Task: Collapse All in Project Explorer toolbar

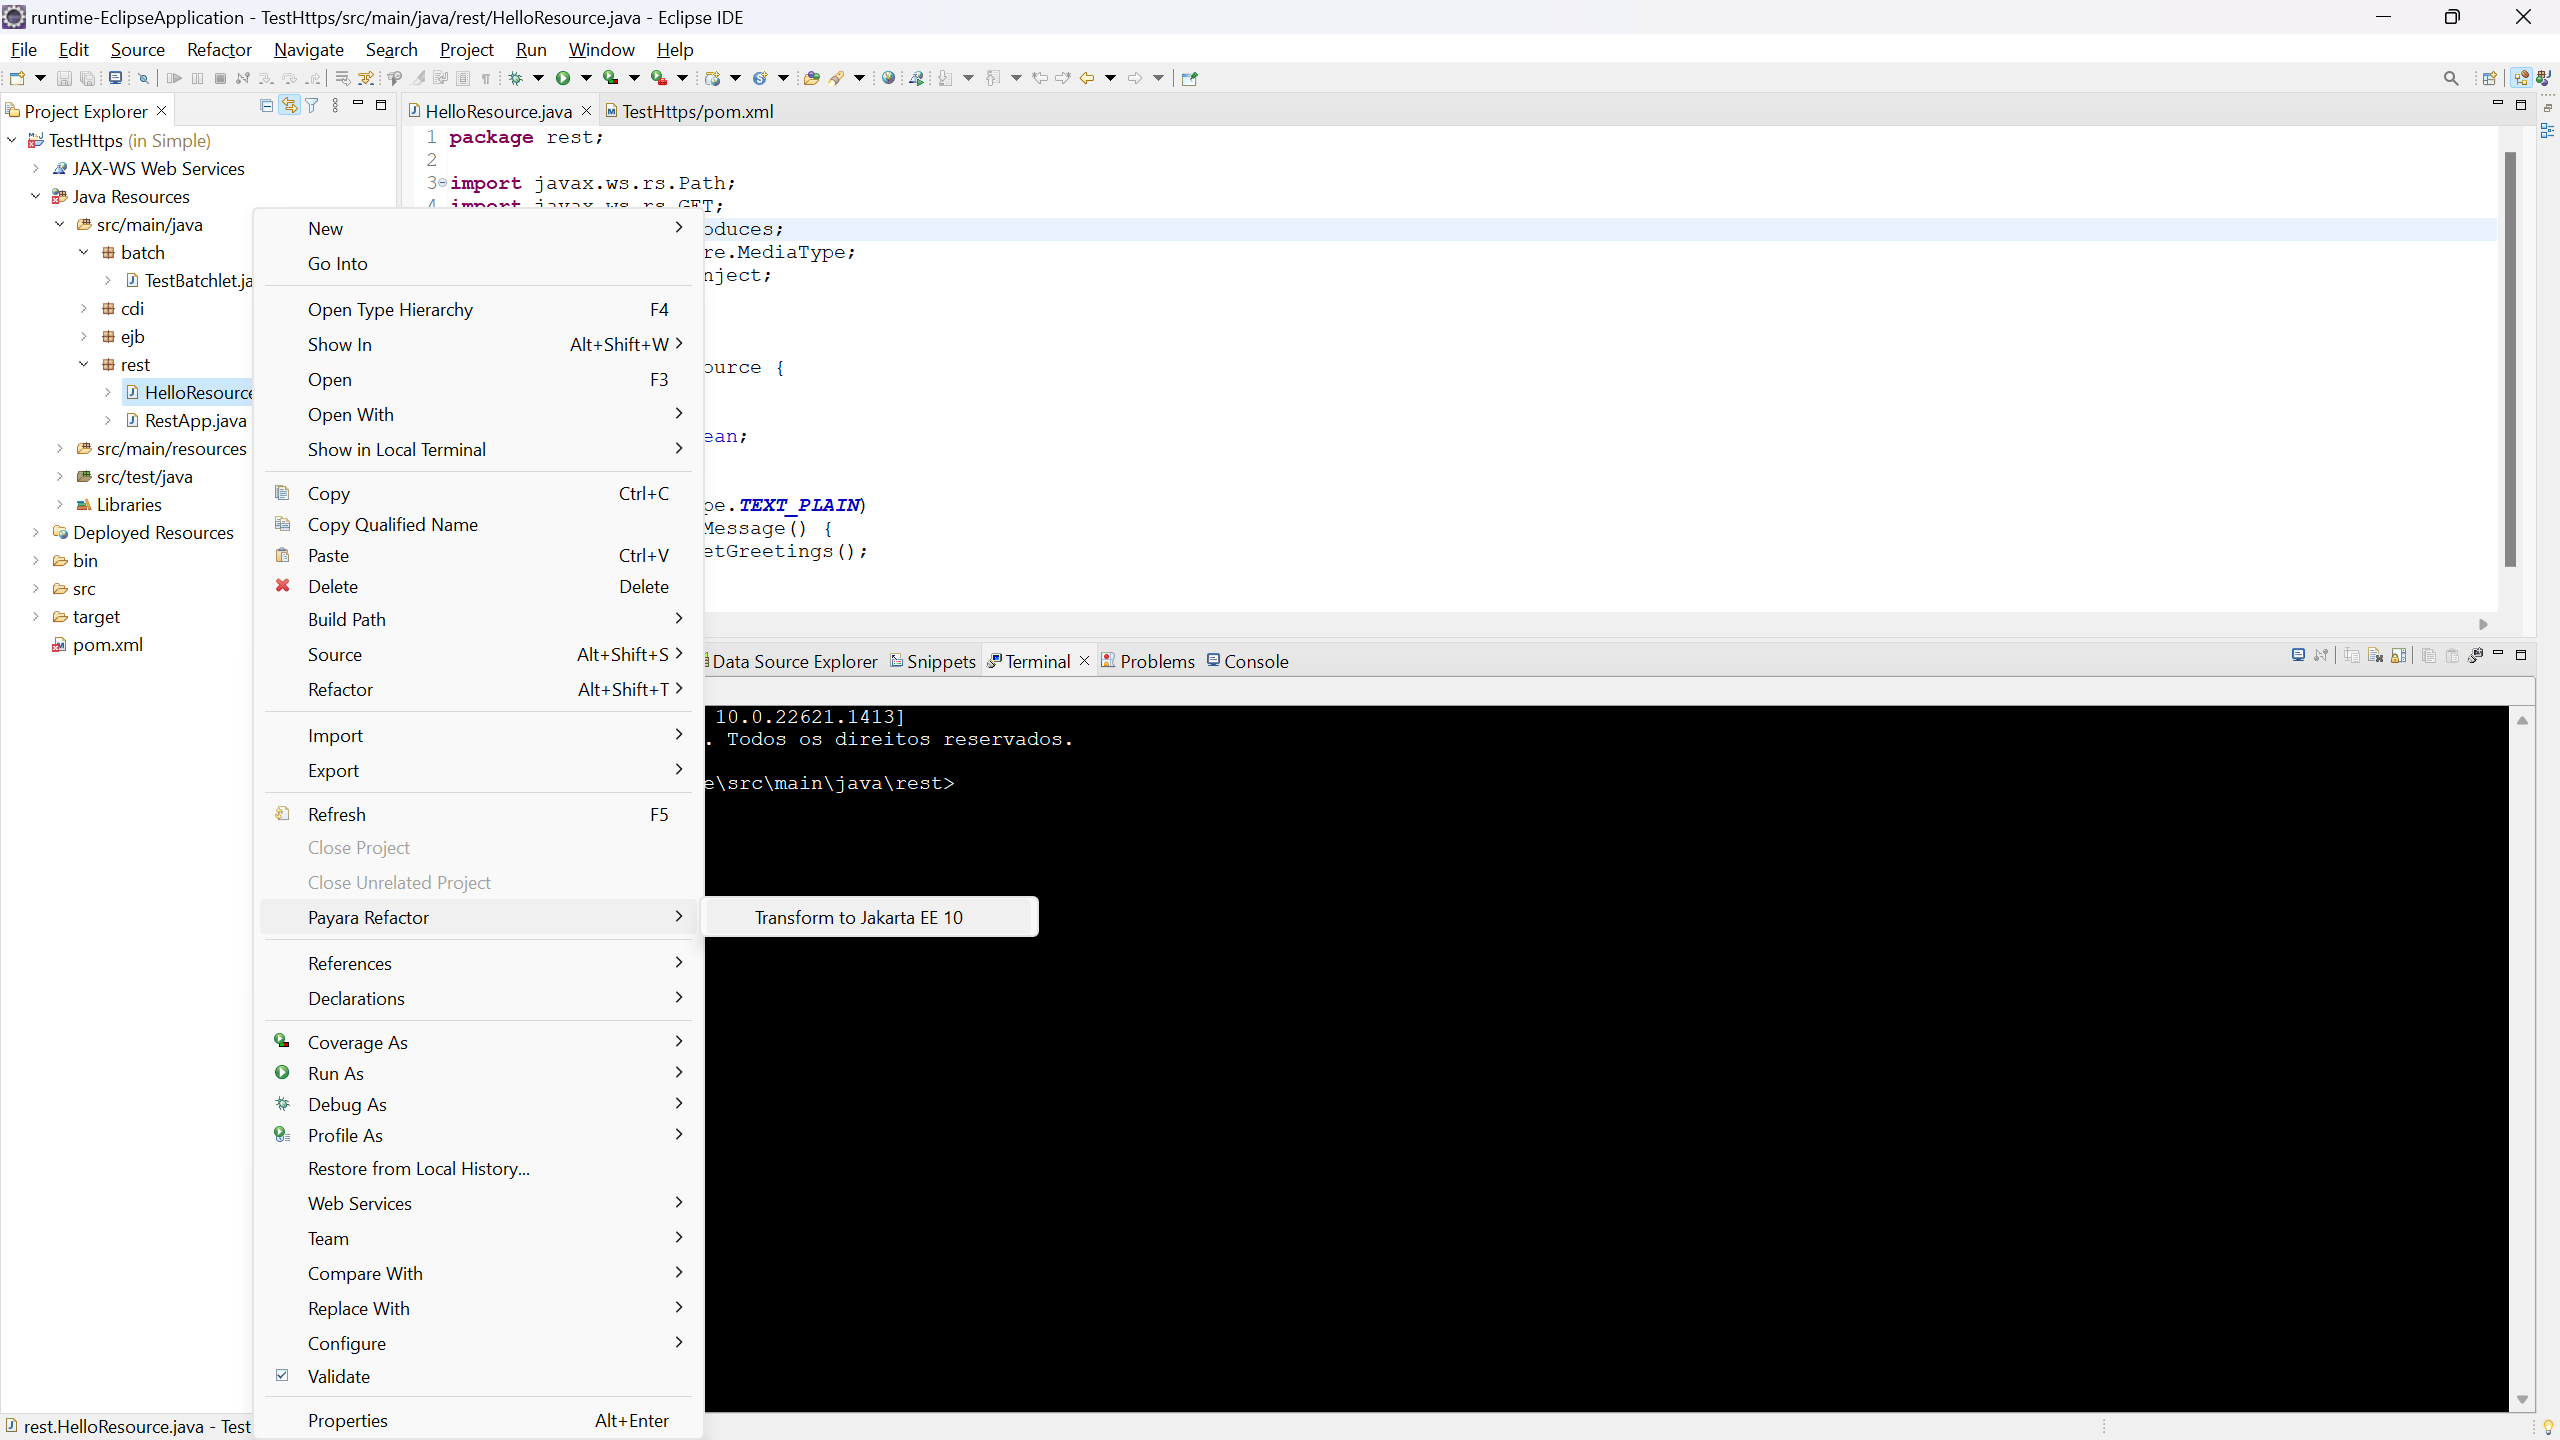Action: coord(266,105)
